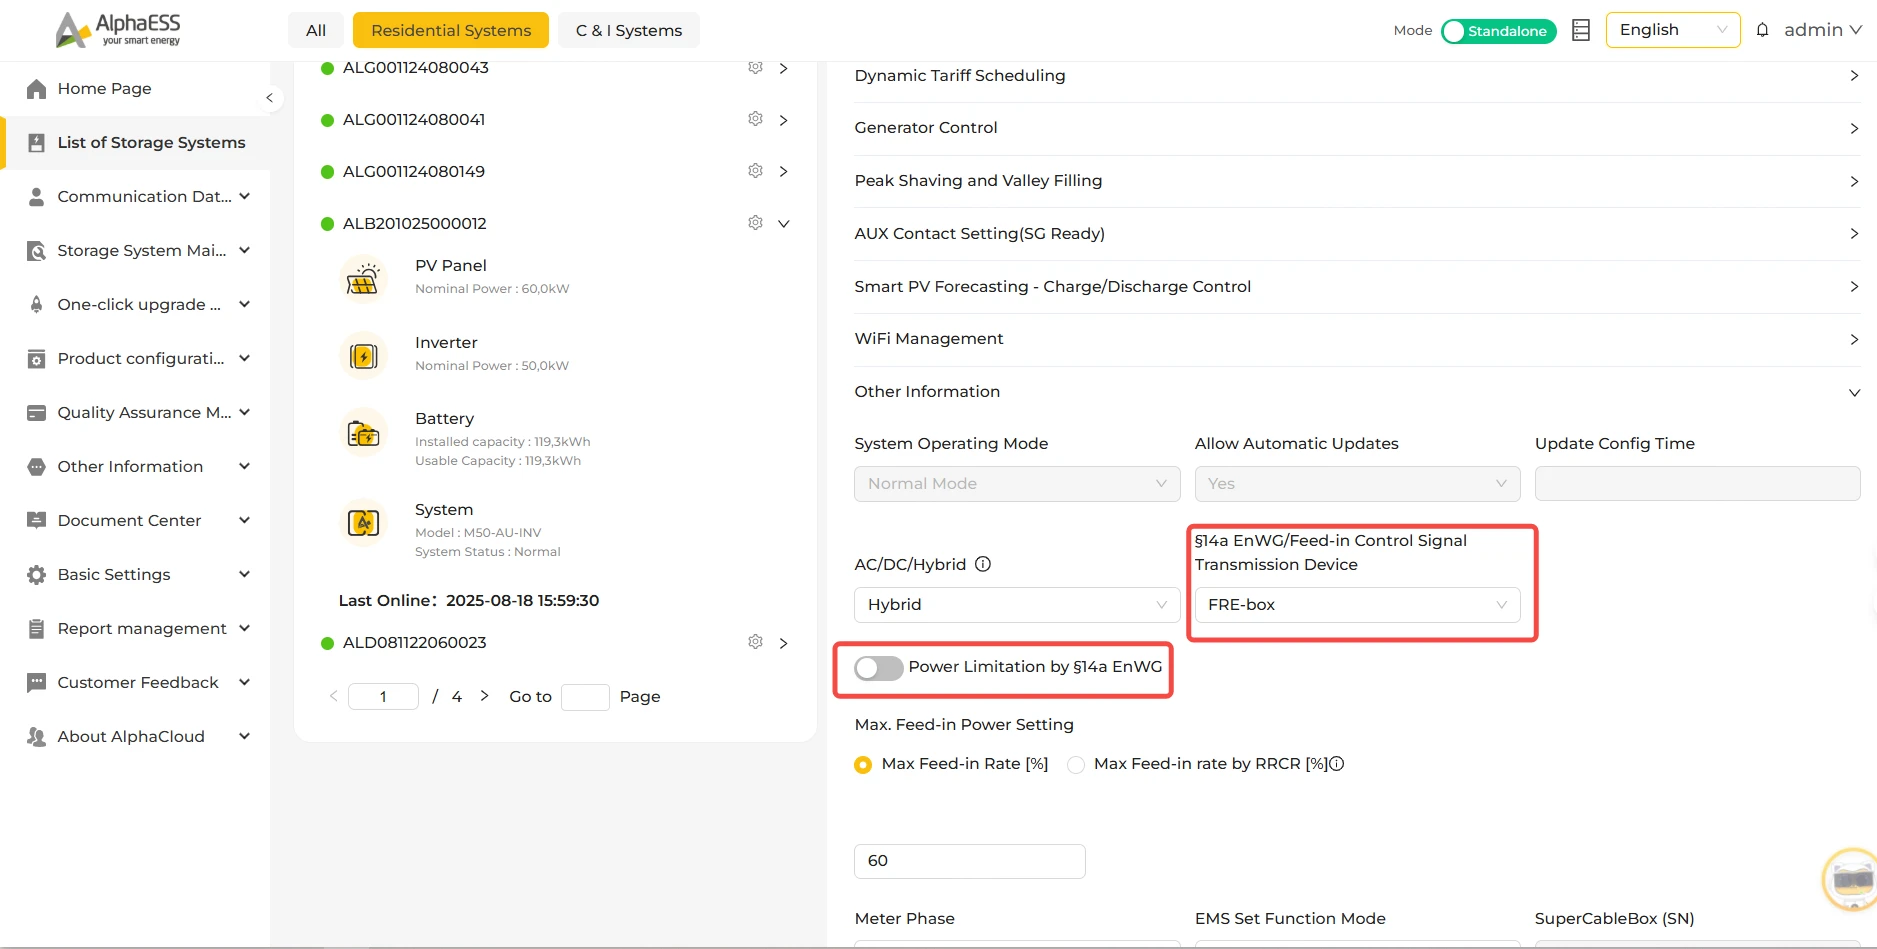The height and width of the screenshot is (949, 1877).
Task: Click the layout list icon near language
Action: click(1581, 30)
